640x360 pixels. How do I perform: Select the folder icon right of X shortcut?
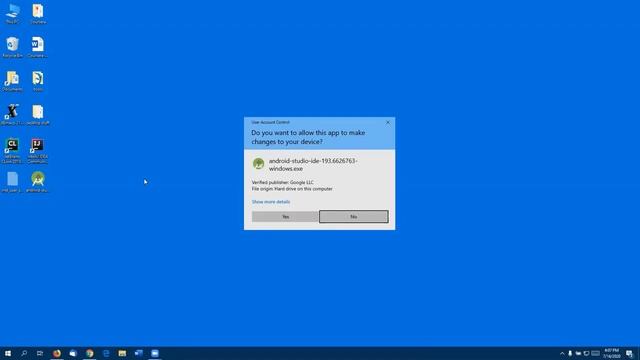pyautogui.click(x=38, y=114)
